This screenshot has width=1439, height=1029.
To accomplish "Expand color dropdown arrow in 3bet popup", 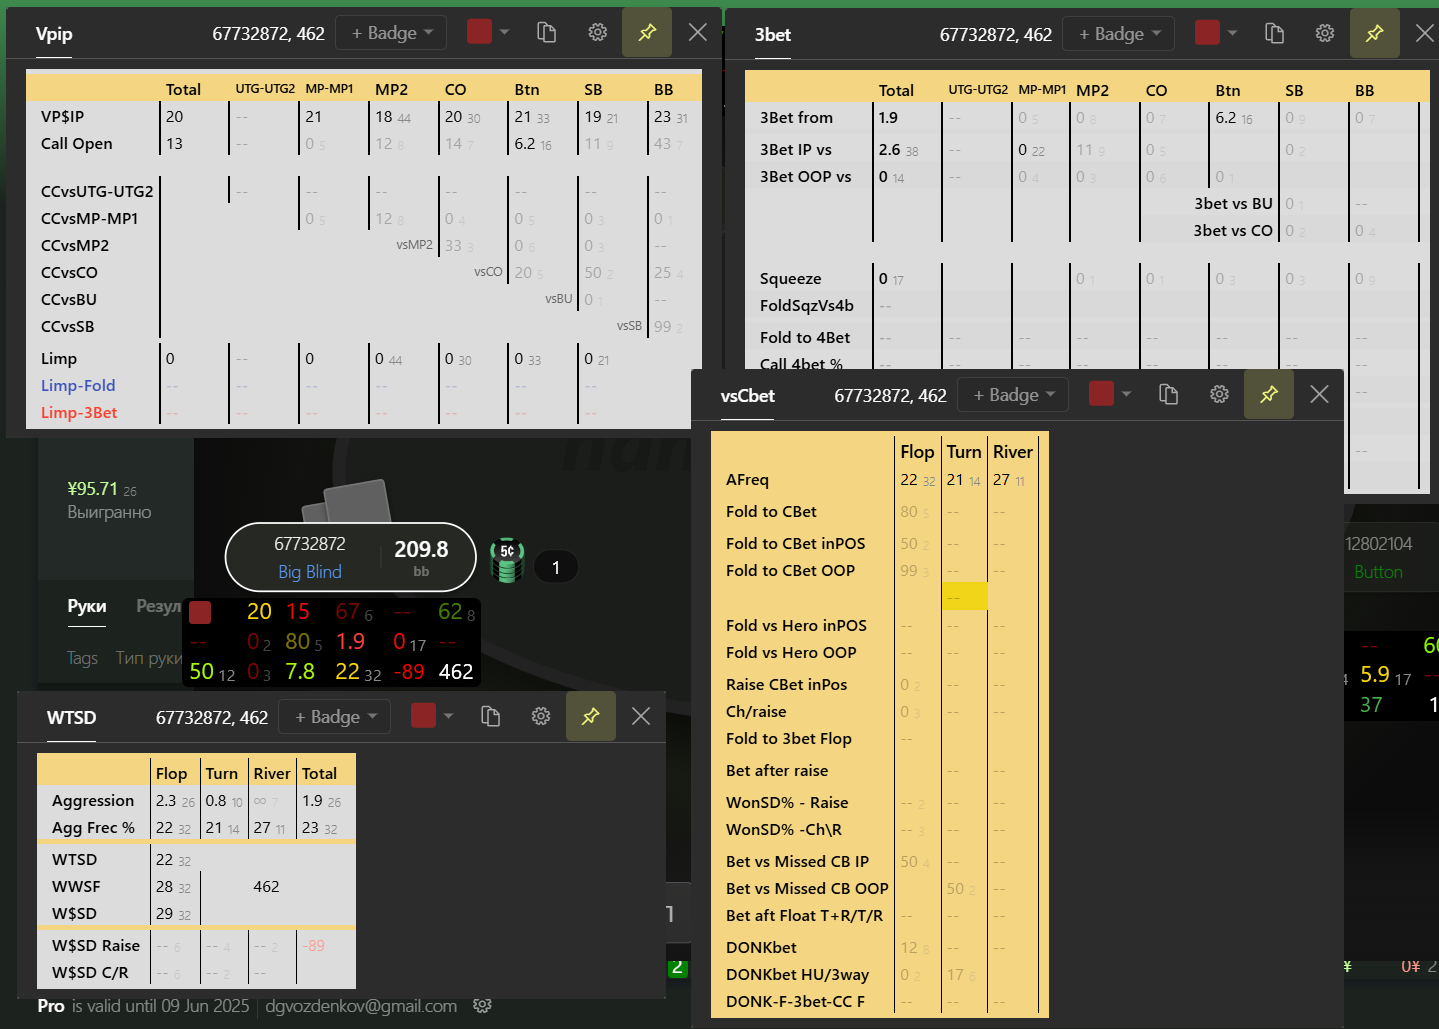I will pos(1232,33).
